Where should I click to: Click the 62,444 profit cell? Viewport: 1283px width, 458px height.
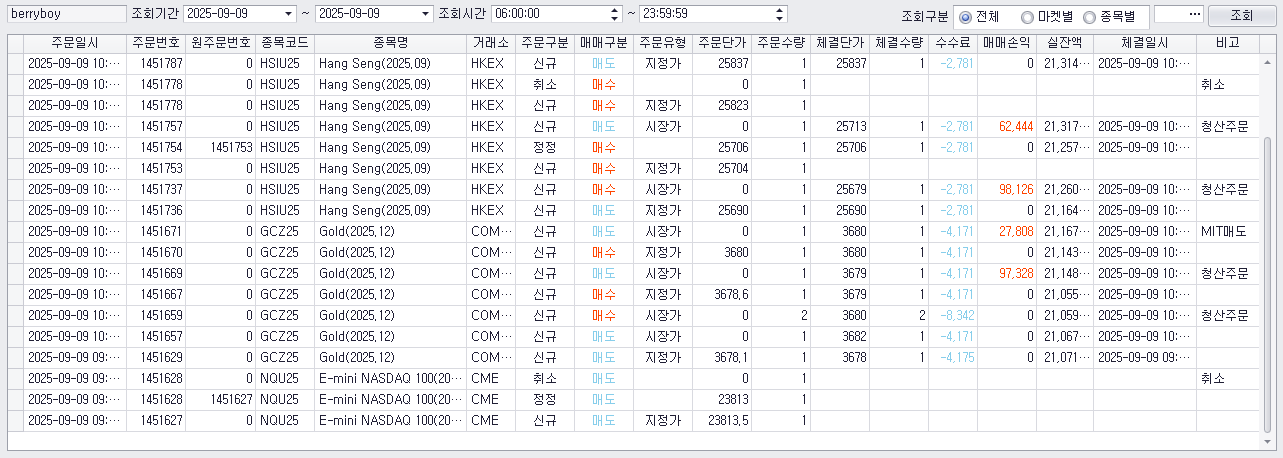pos(1007,127)
